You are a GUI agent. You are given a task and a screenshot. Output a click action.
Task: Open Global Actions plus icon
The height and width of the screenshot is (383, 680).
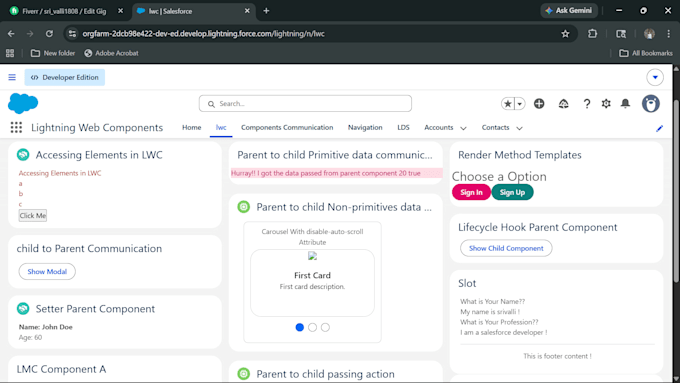pos(539,104)
